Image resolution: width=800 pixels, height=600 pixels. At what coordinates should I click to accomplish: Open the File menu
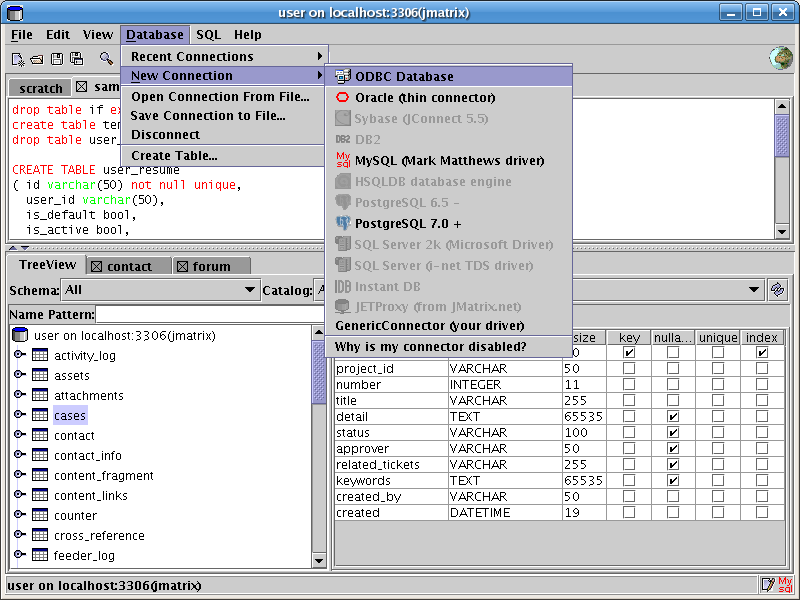click(22, 35)
